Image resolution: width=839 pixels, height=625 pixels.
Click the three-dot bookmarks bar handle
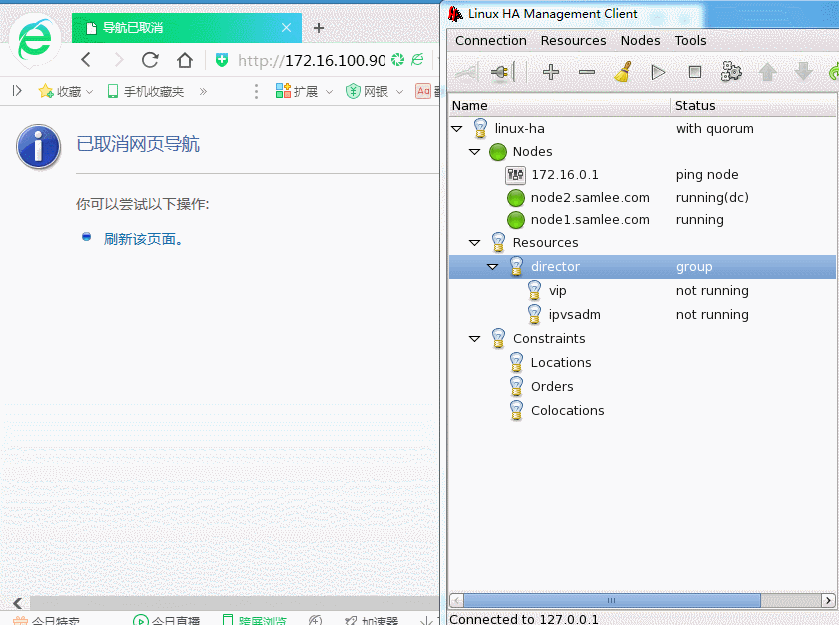coord(256,92)
